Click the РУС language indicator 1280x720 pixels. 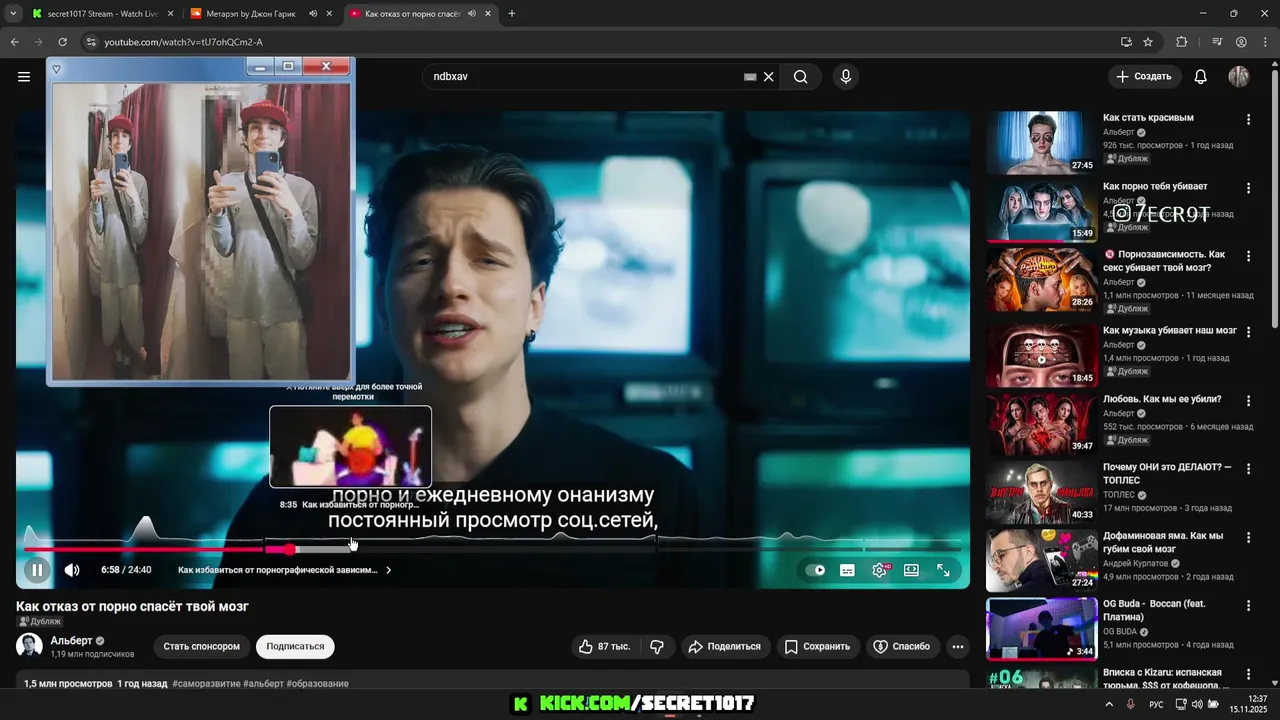[1156, 704]
